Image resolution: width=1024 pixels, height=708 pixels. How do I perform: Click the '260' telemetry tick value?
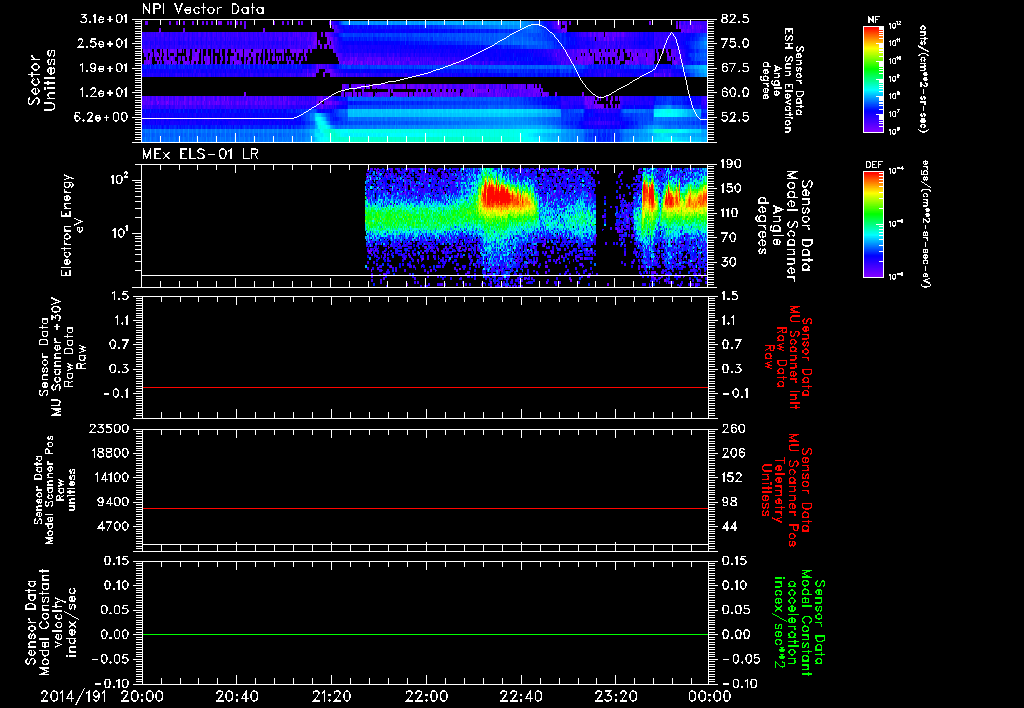tap(731, 428)
